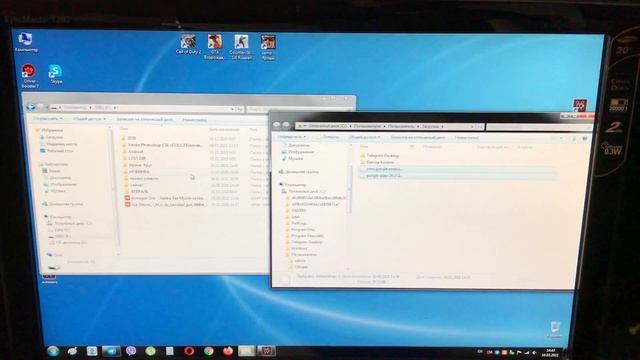Select Изображения in Загрузки window sidebar
This screenshot has width=640, height=360.
tap(298, 152)
